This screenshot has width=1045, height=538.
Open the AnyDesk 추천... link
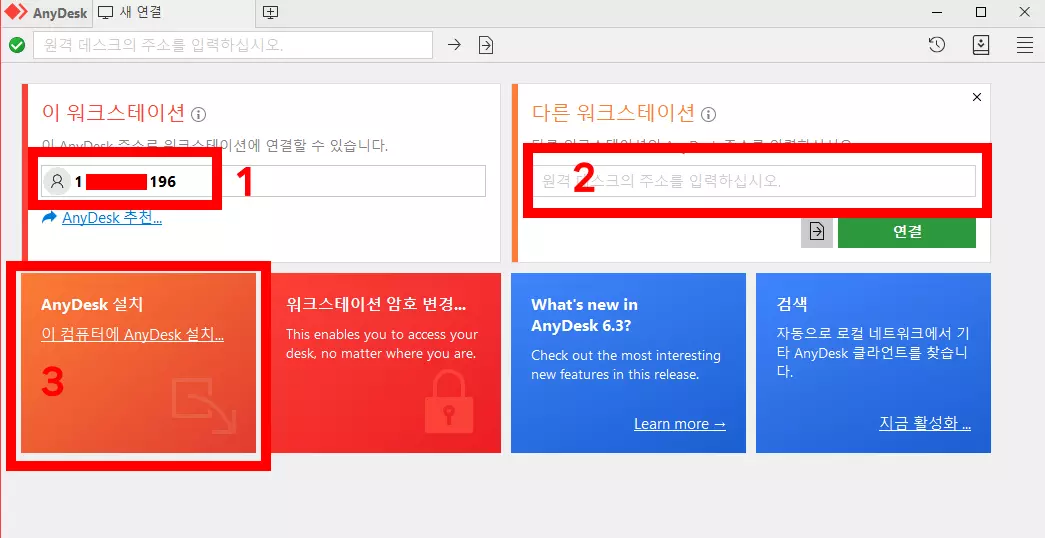pyautogui.click(x=112, y=218)
